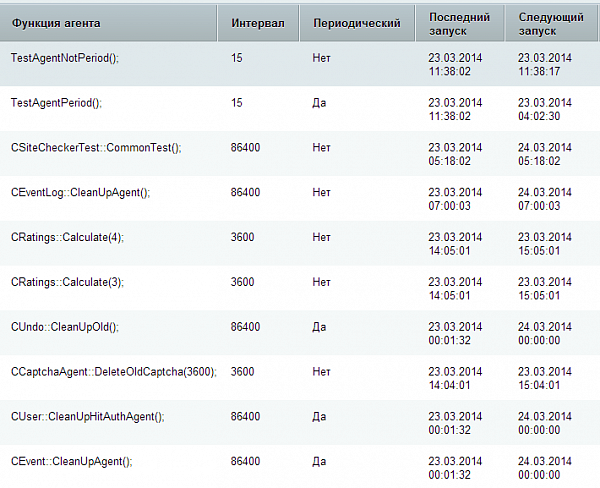Viewport: 600px width, 488px height.
Task: Select the CRatings::Calculate(4); agent
Action: (67, 237)
